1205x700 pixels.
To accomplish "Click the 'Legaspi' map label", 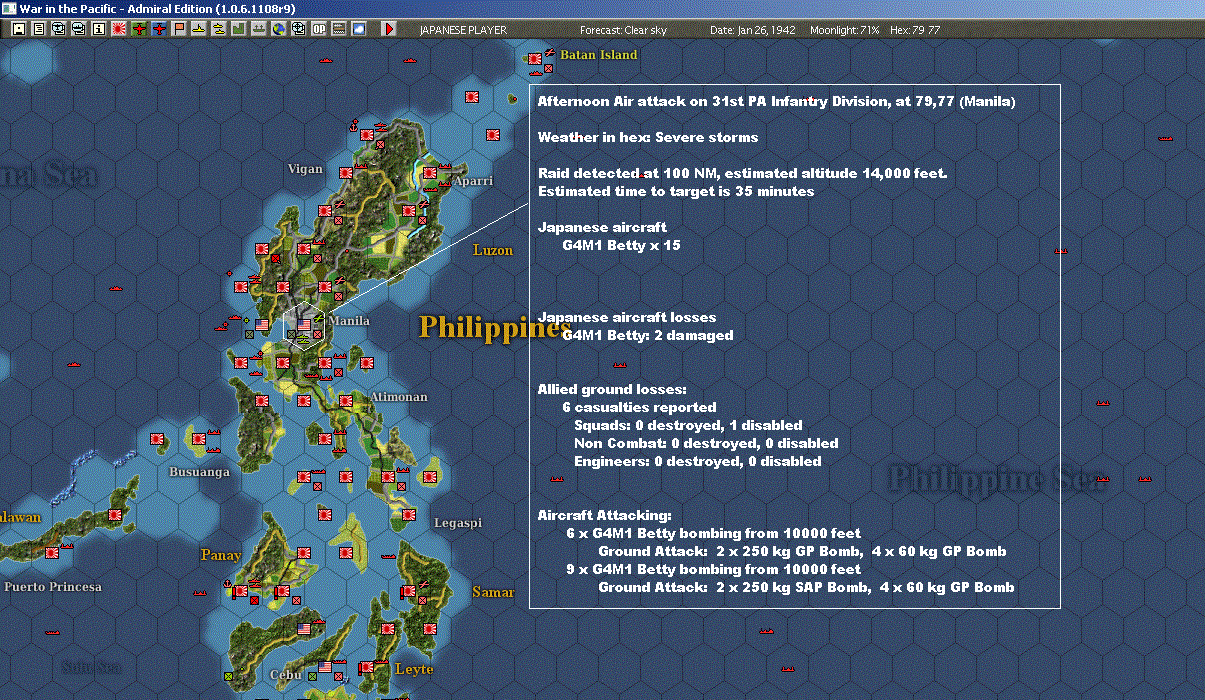I will tap(458, 523).
